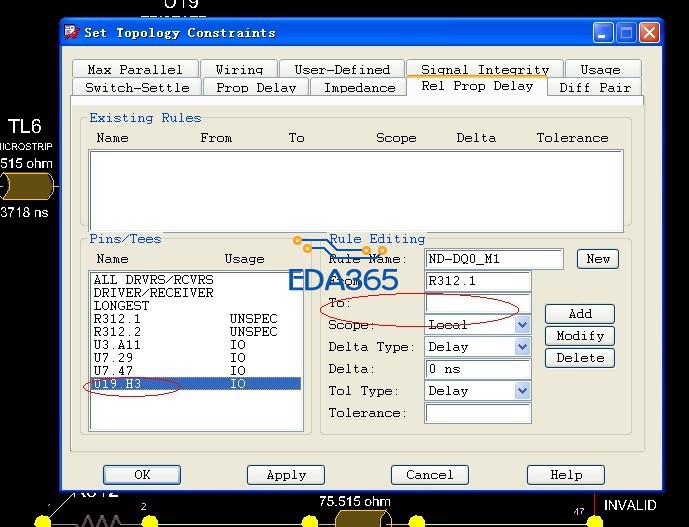Select the DRIVER/RECEIVER pin entry
689x527 pixels.
(196, 293)
